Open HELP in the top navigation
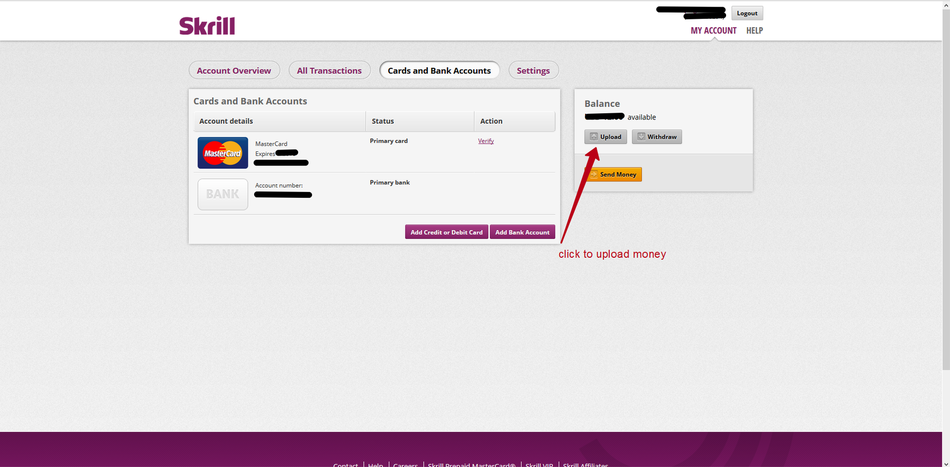The width and height of the screenshot is (950, 467). 754,30
